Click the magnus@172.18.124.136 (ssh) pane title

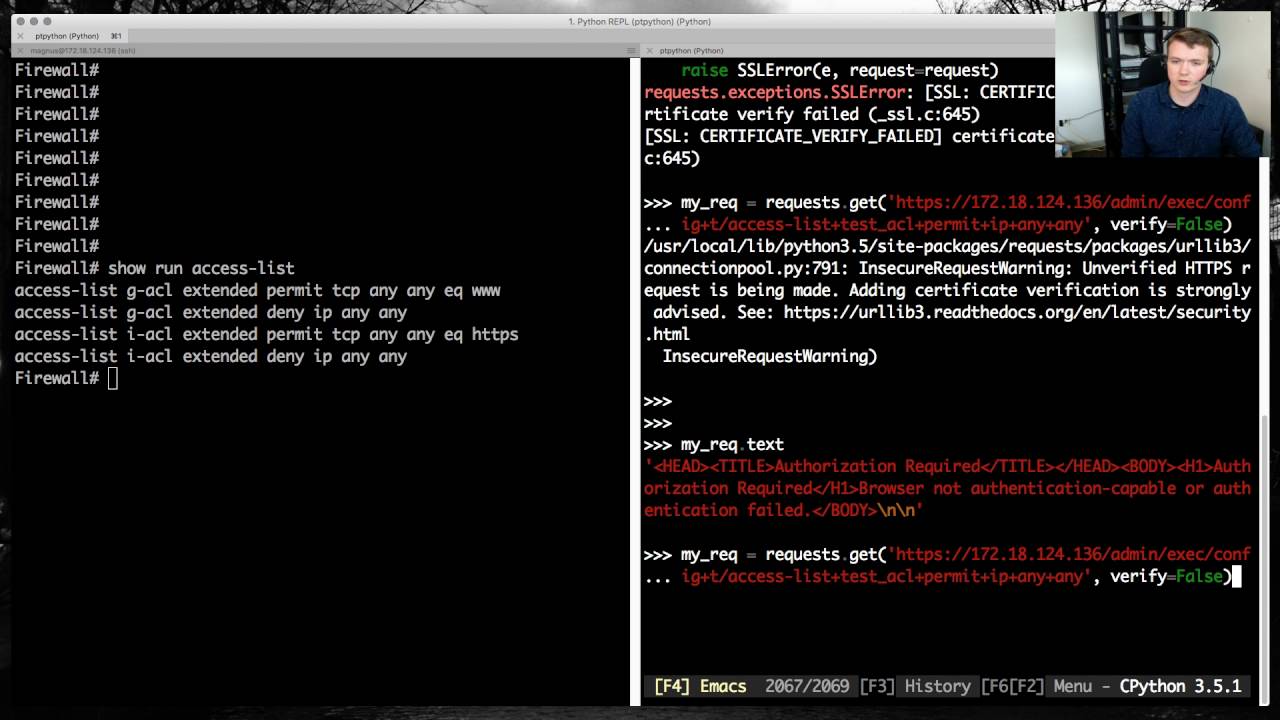pyautogui.click(x=83, y=50)
